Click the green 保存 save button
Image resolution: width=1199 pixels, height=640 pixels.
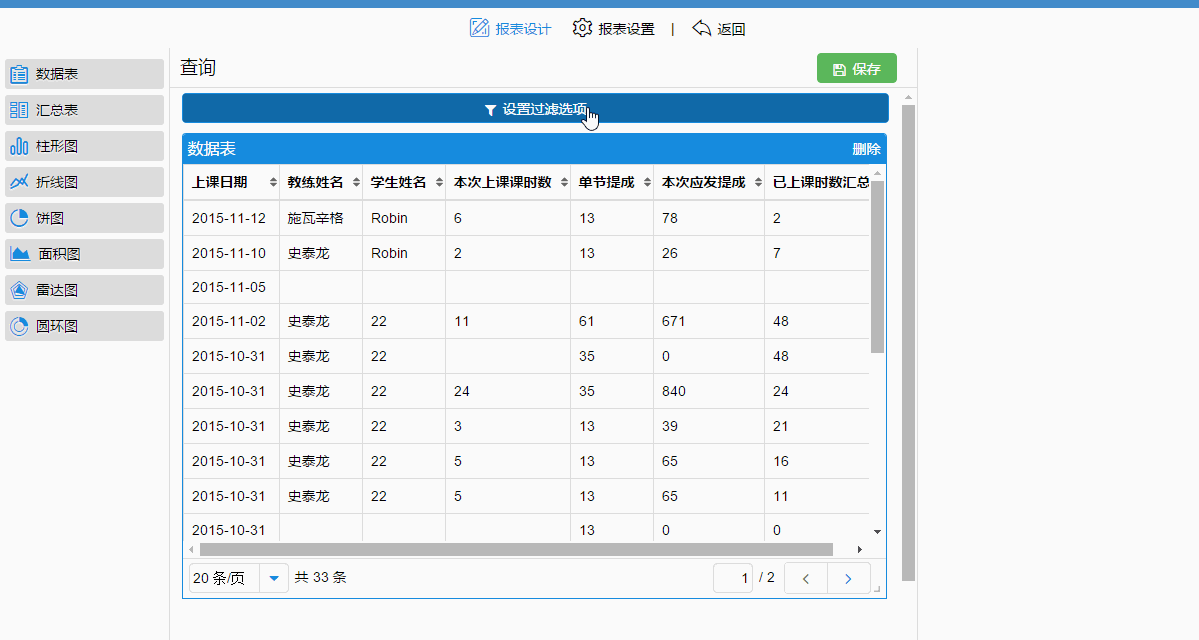click(x=856, y=69)
